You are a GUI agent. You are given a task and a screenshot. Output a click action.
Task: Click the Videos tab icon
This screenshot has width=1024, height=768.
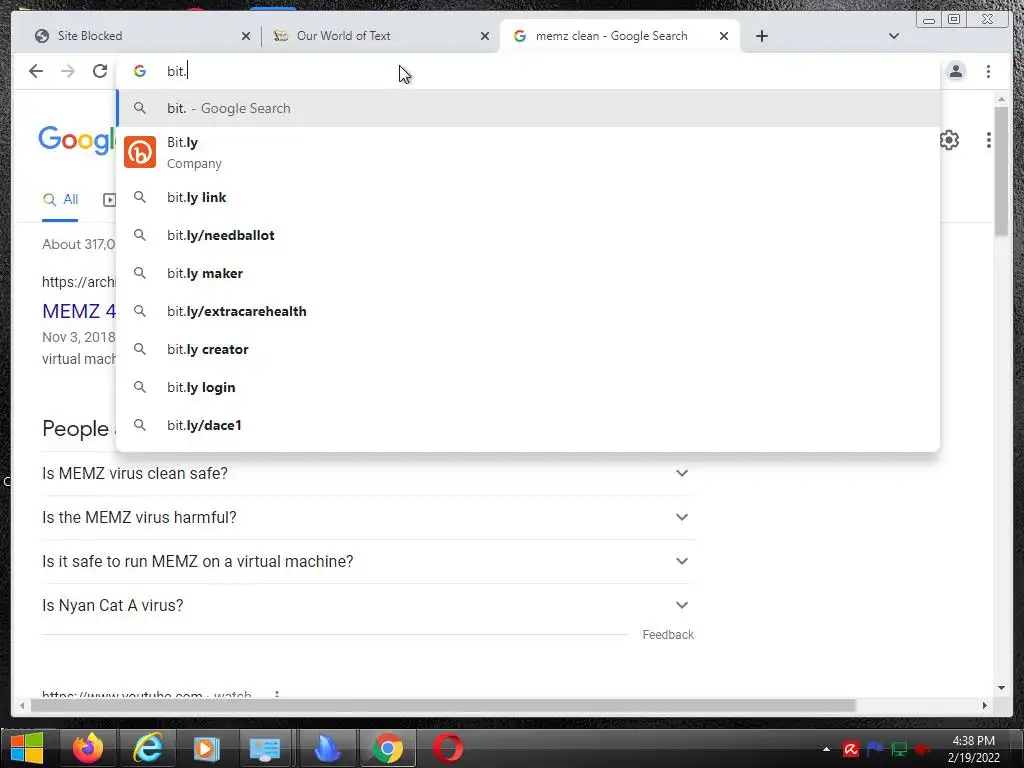point(110,200)
